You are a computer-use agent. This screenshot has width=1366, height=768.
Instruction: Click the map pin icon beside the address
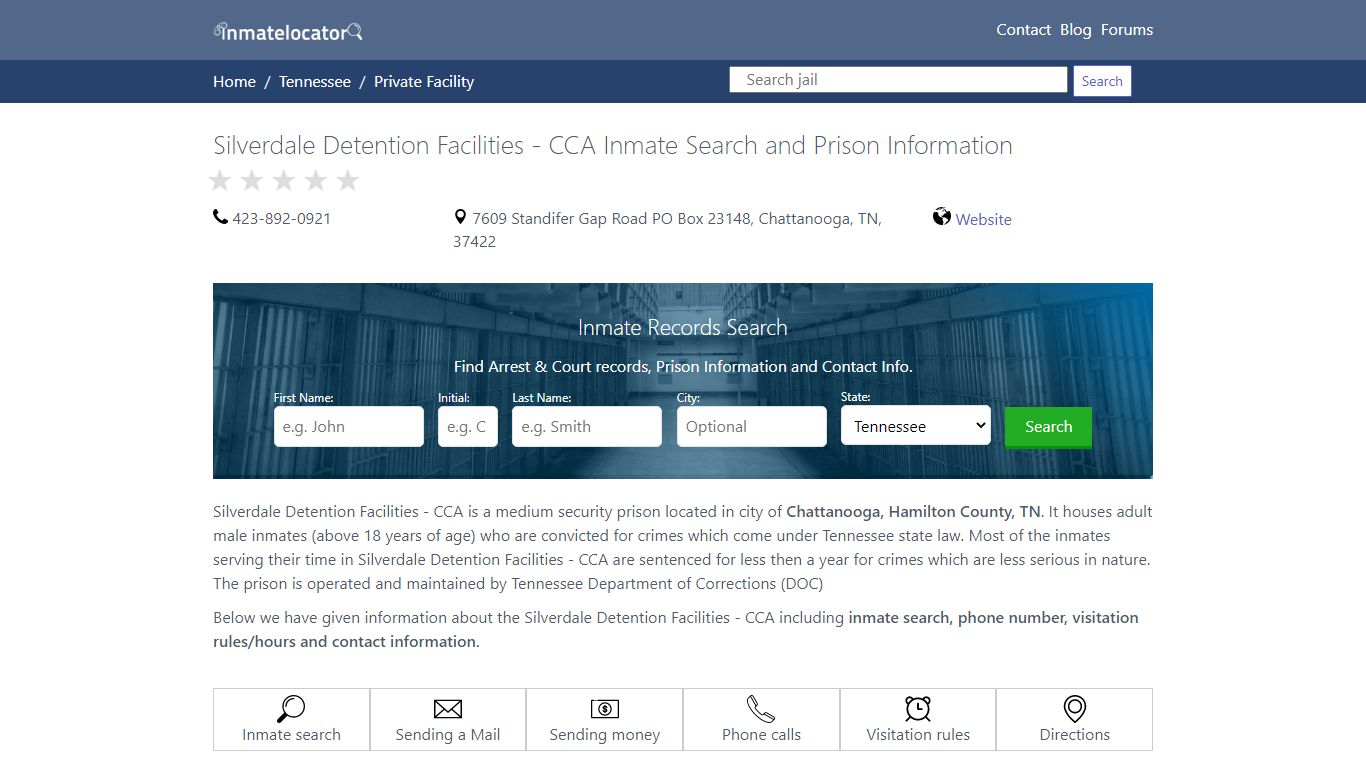pyautogui.click(x=460, y=217)
